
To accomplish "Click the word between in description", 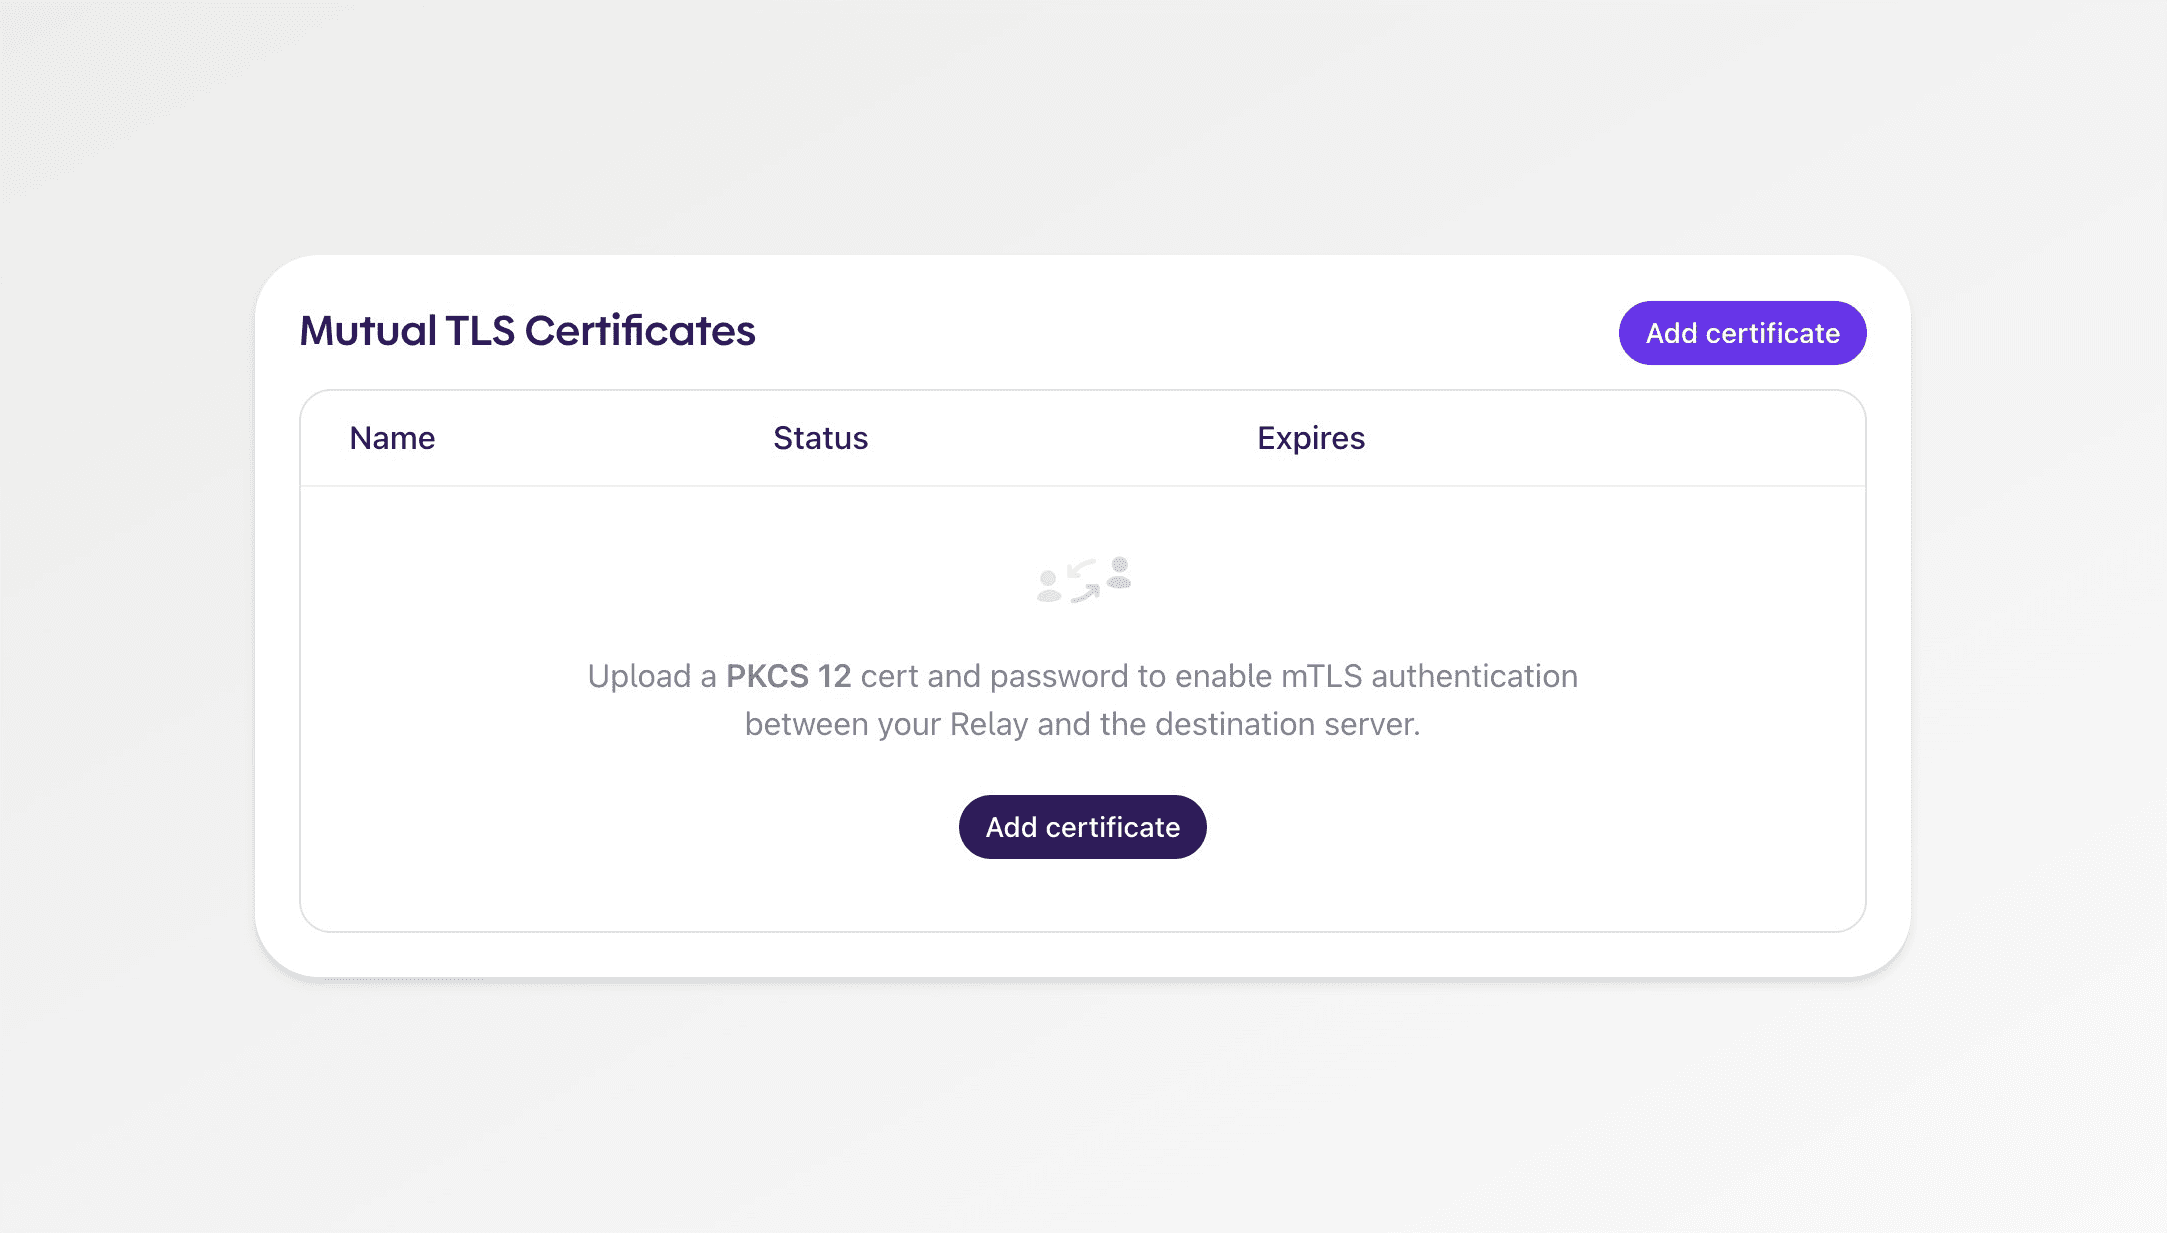I will coord(806,724).
